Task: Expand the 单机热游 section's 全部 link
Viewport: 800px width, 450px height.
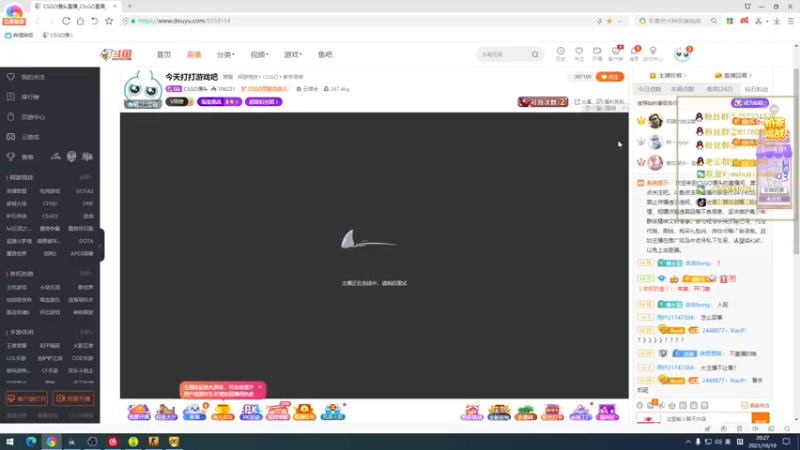Action: [85, 273]
